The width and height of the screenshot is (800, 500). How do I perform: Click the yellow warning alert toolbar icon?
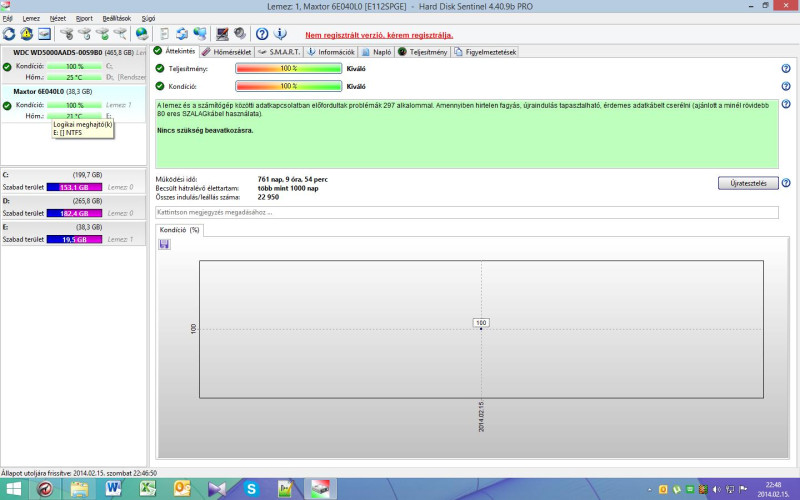tap(27, 34)
